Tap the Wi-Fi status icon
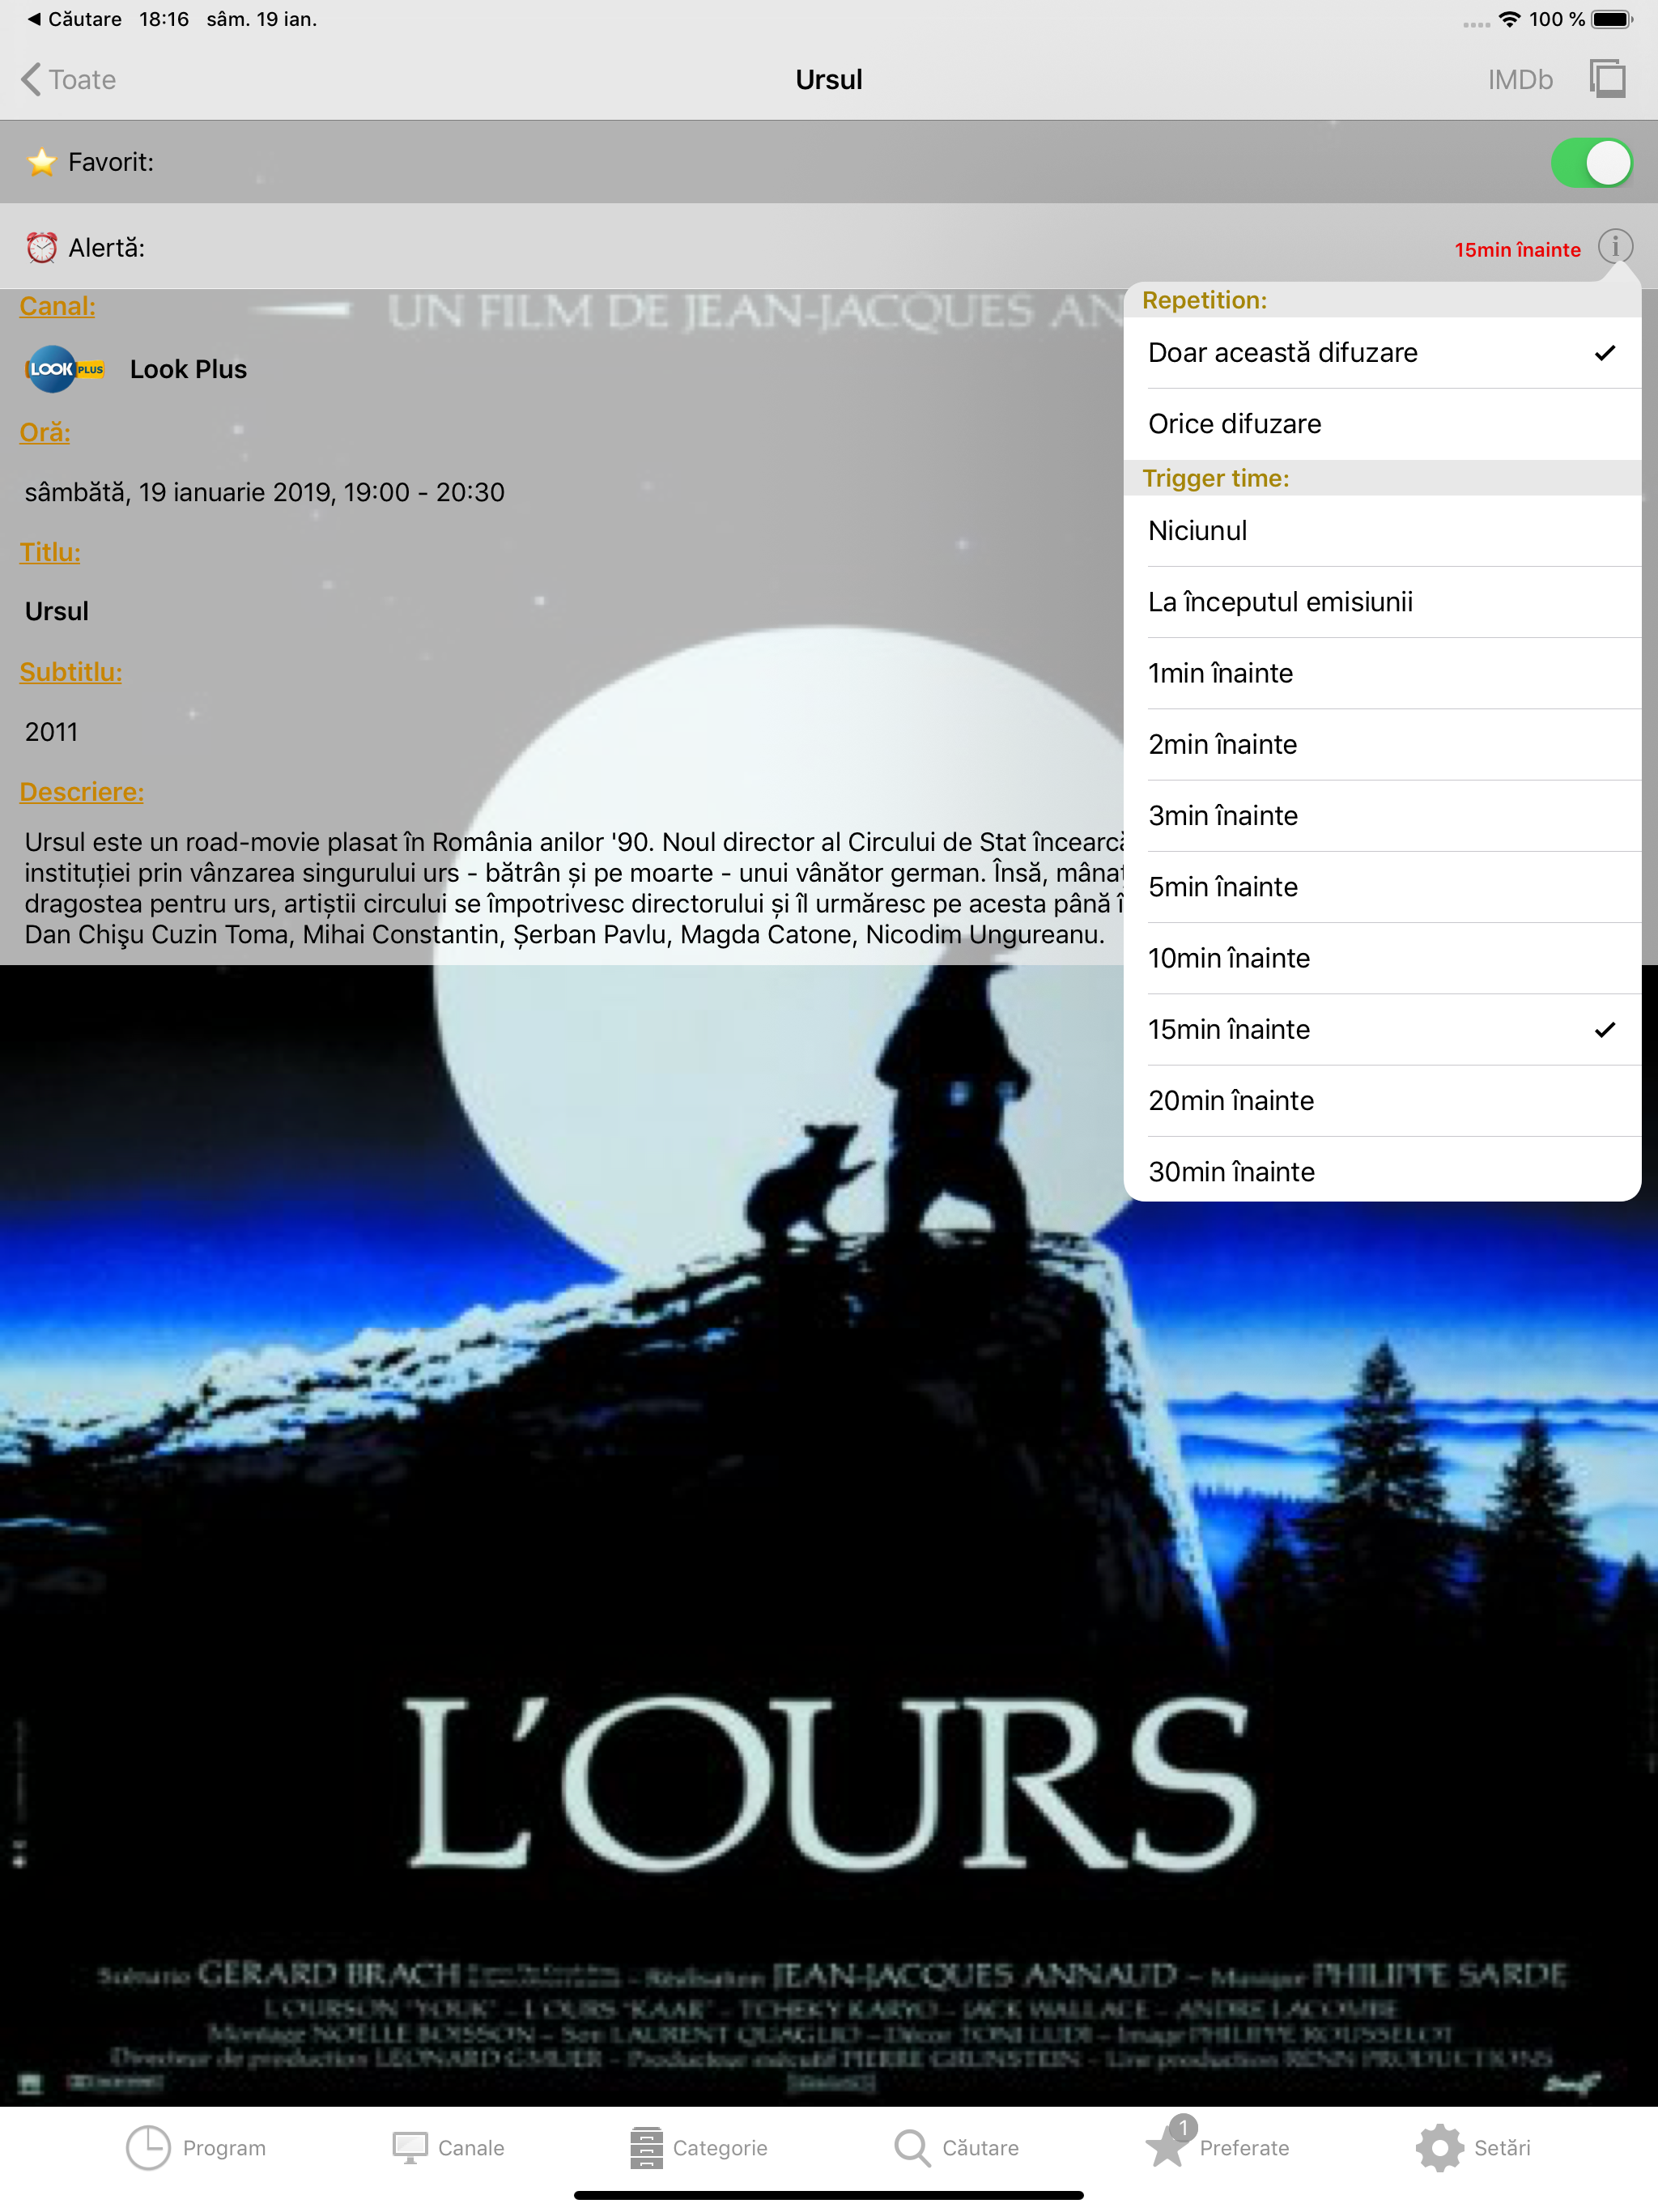The height and width of the screenshot is (2212, 1658). pyautogui.click(x=1509, y=19)
